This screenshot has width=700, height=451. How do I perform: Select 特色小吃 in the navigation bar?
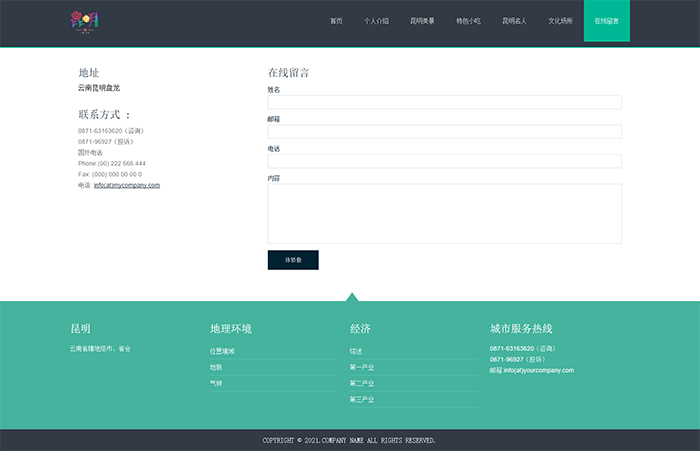[468, 21]
